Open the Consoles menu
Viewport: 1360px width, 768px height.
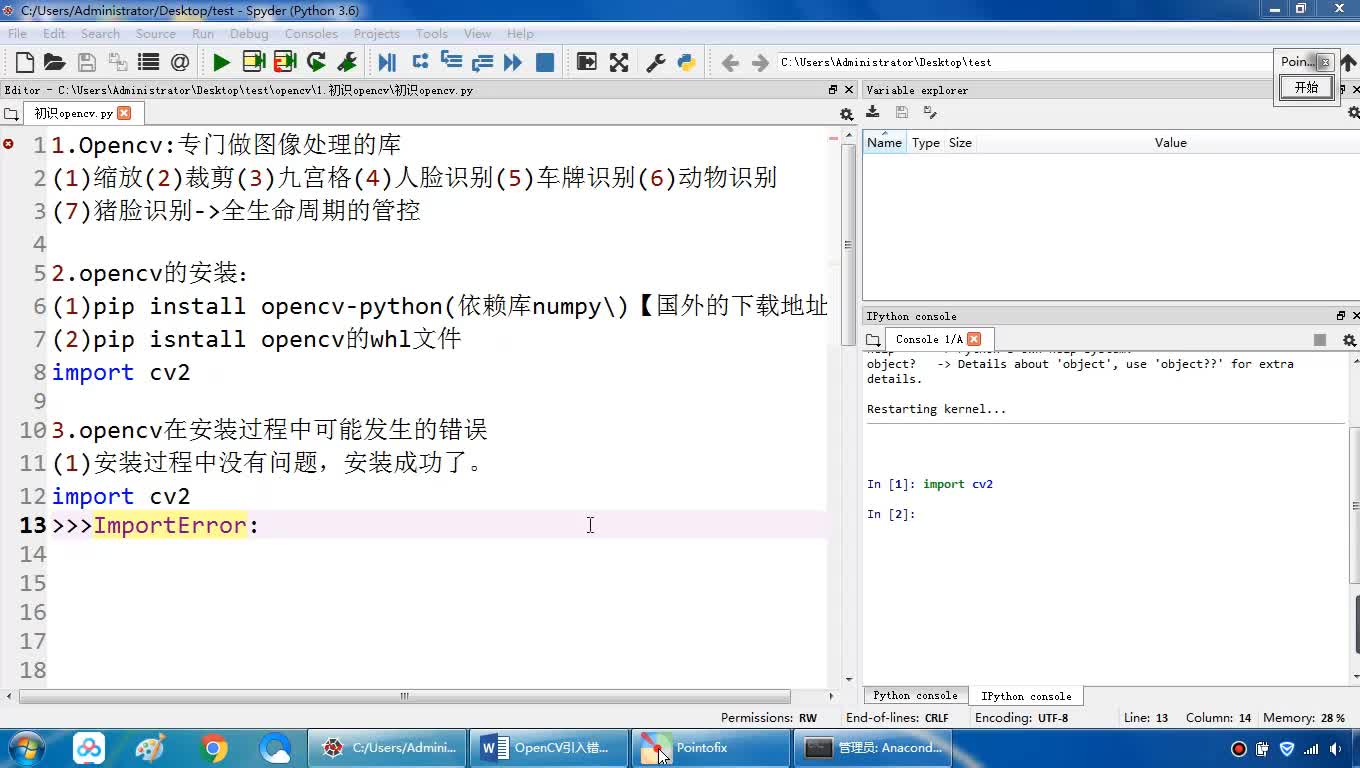click(310, 33)
